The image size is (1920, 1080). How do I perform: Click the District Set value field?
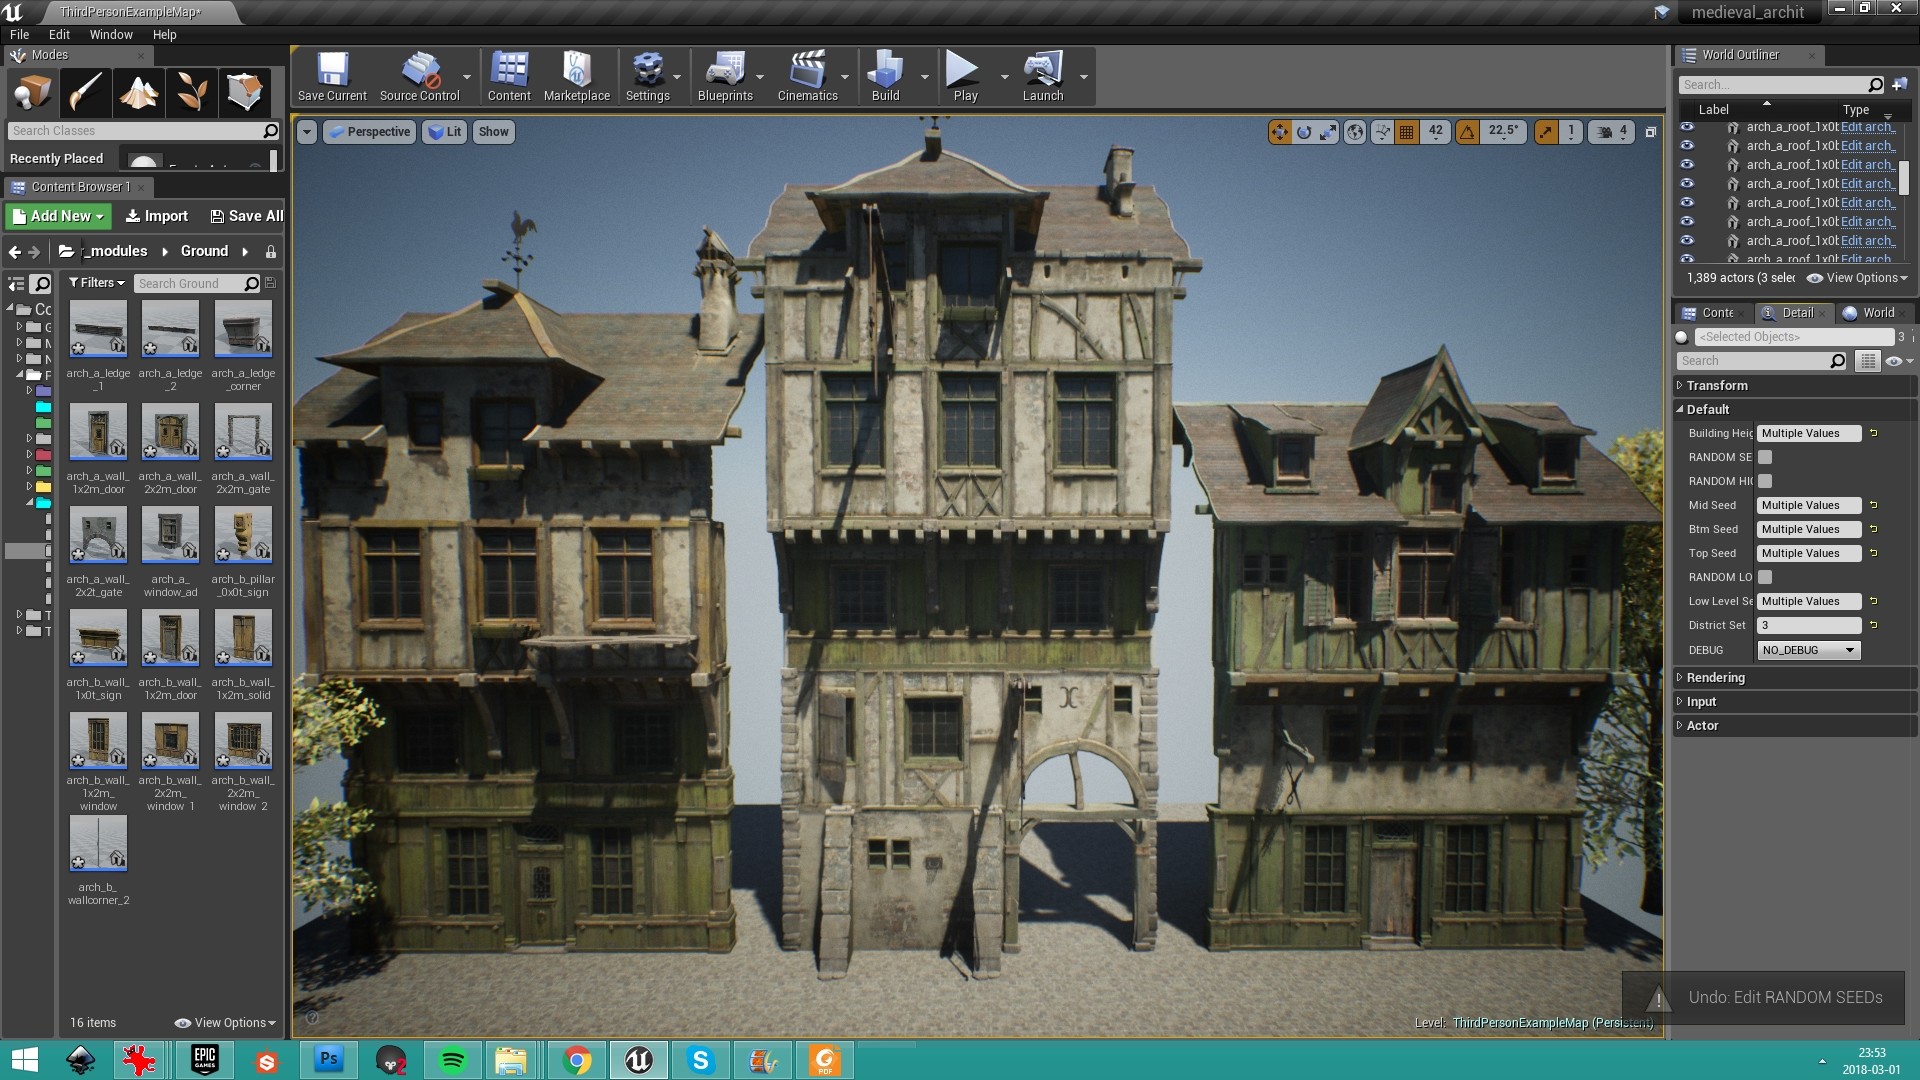[1809, 625]
